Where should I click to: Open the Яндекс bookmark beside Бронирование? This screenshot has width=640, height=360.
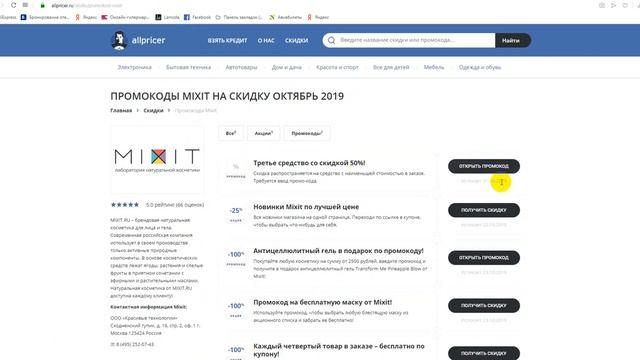pos(86,17)
